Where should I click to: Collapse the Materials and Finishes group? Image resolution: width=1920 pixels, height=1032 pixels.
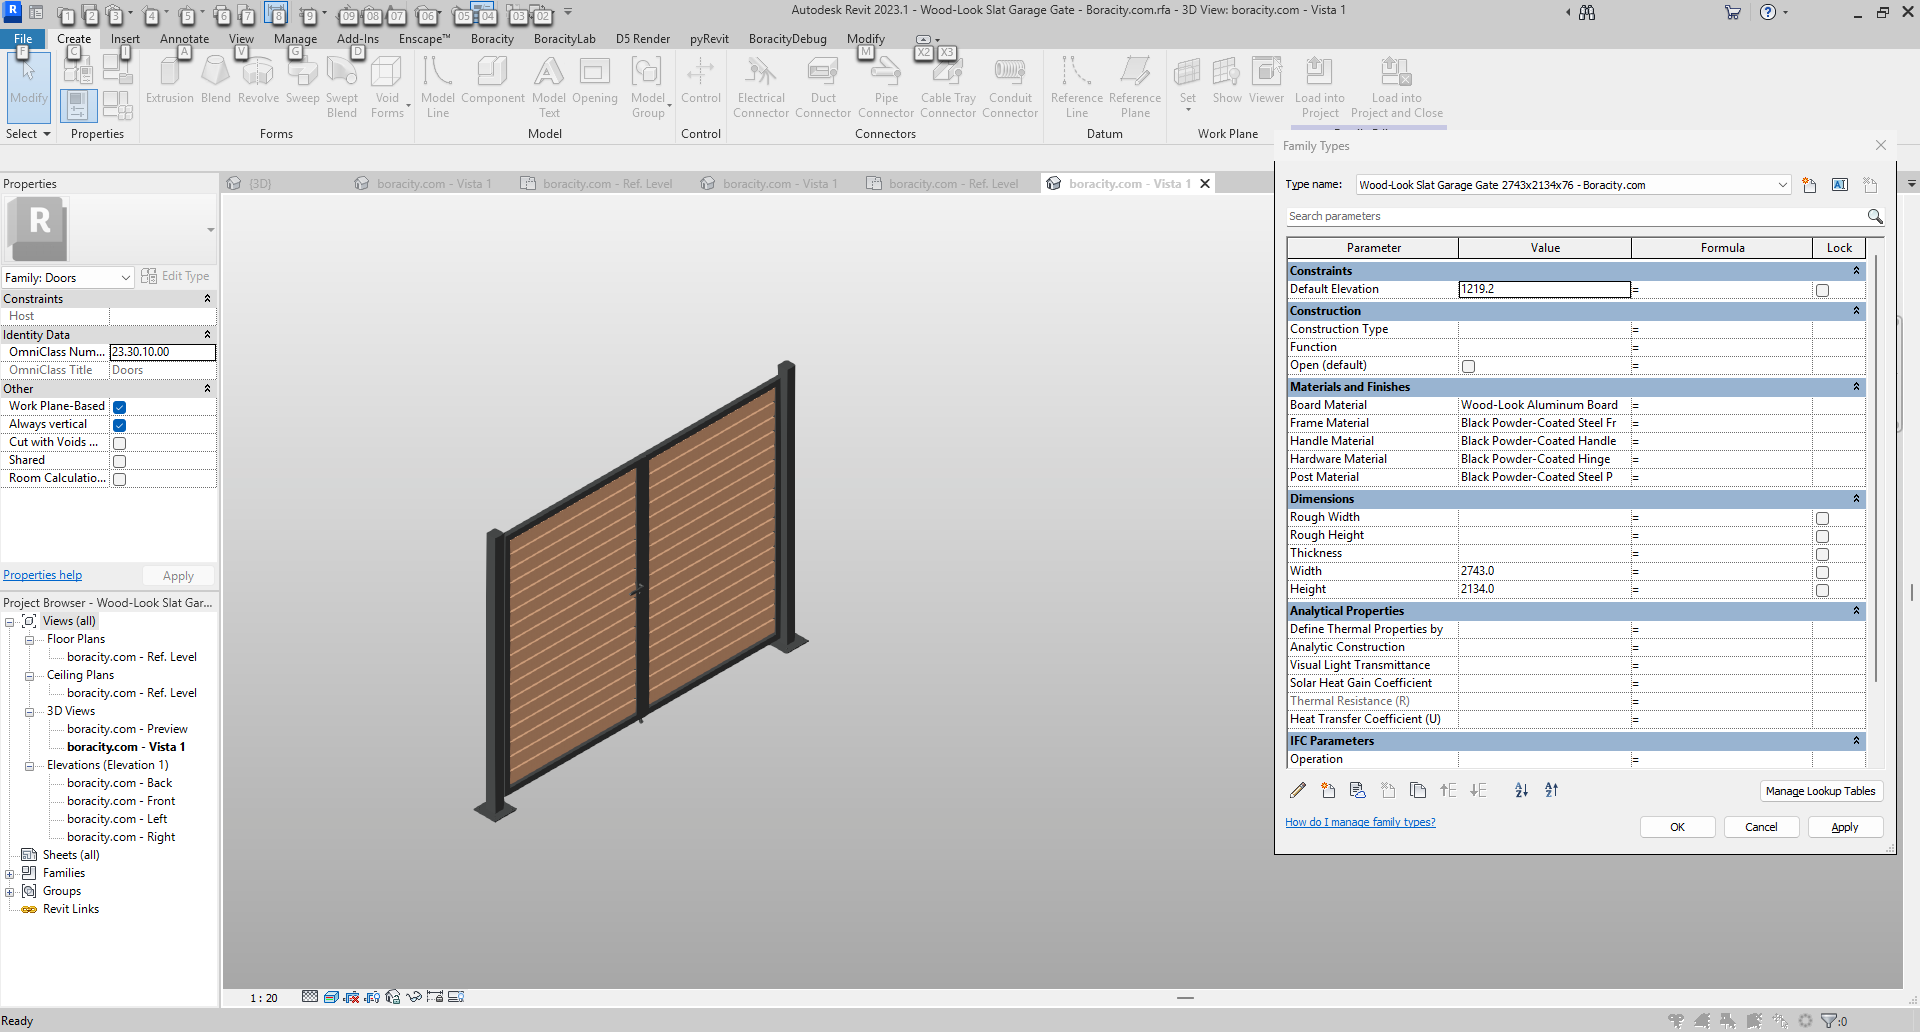point(1856,387)
